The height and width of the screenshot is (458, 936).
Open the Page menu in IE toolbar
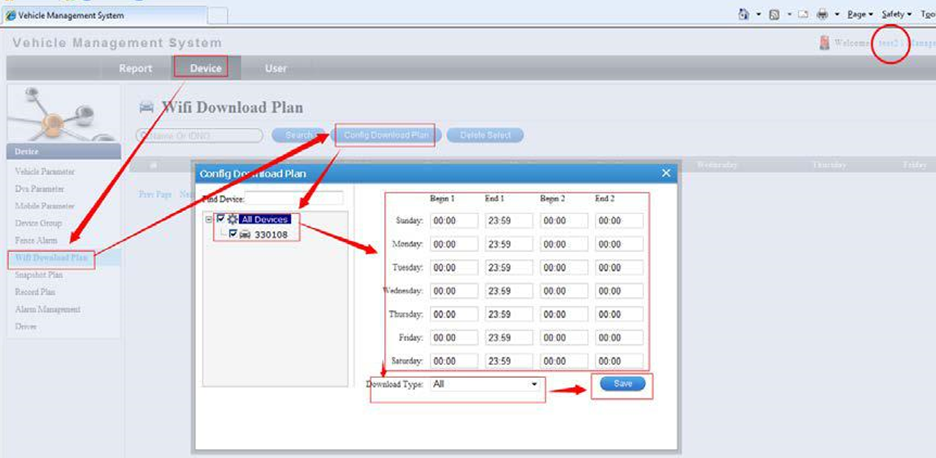click(x=860, y=14)
